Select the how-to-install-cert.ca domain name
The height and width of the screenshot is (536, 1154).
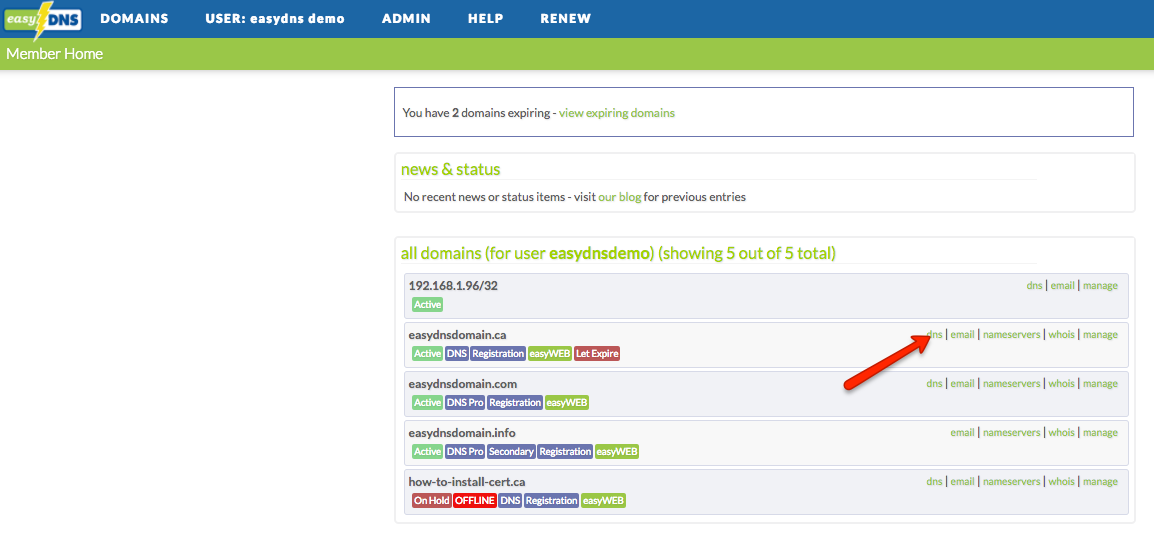point(467,482)
